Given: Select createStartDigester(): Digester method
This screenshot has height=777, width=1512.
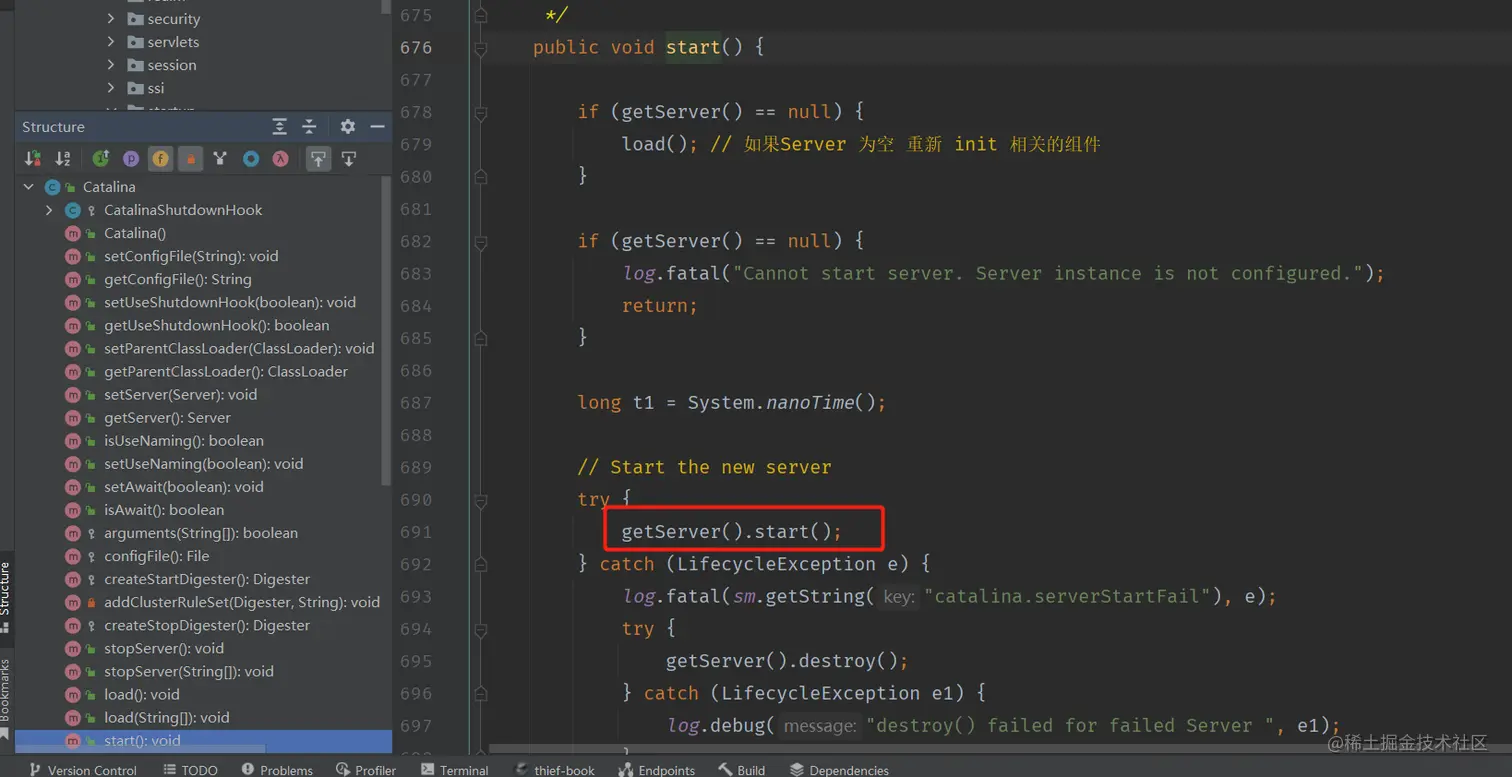Looking at the screenshot, I should click(207, 578).
